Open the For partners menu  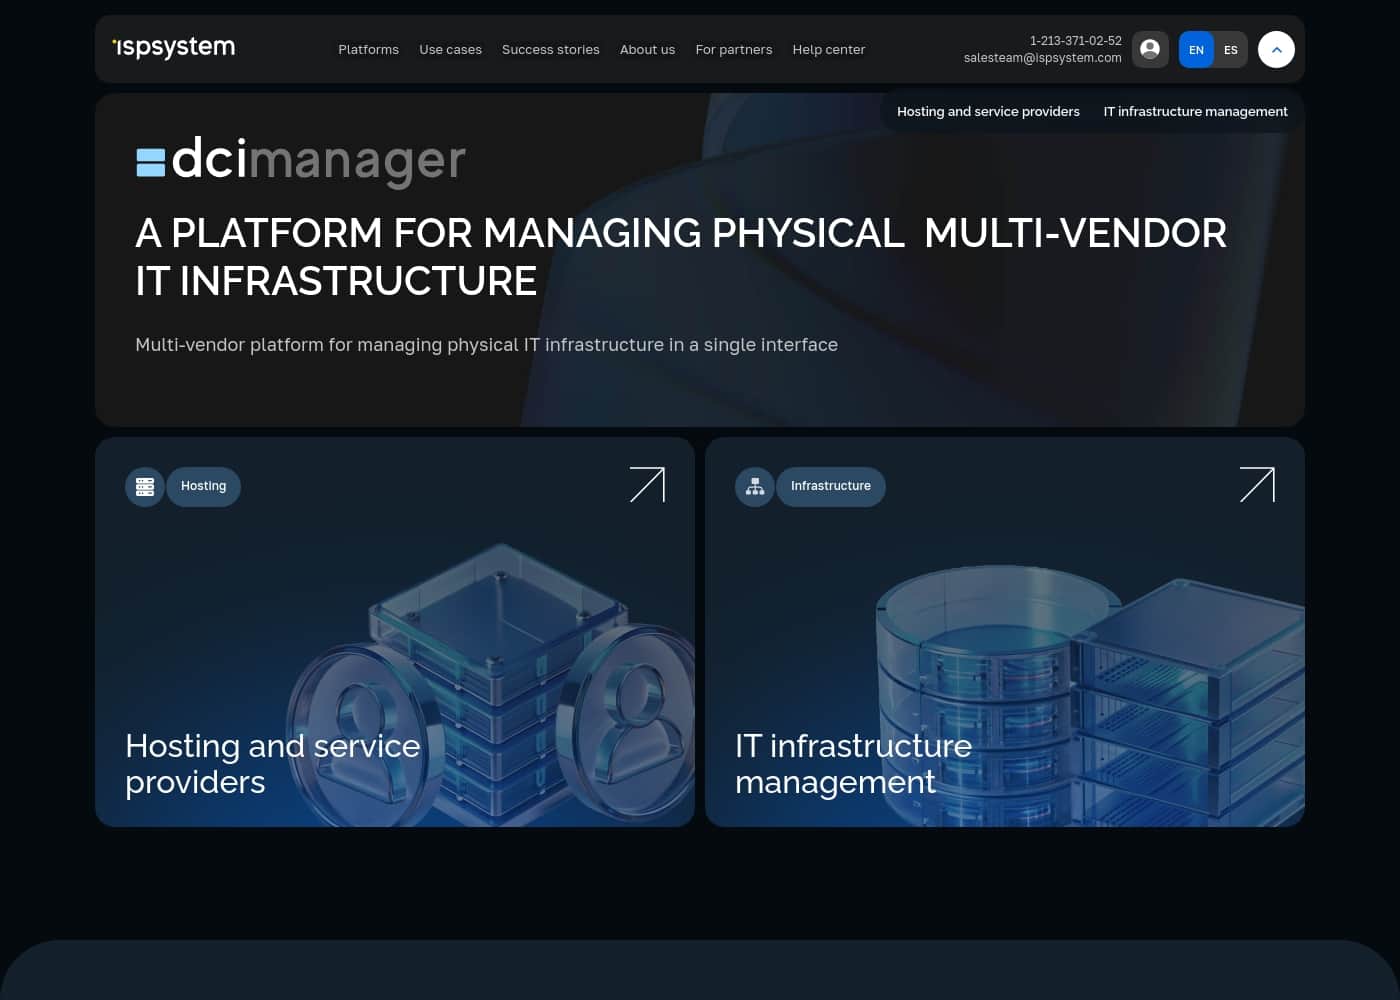point(734,49)
